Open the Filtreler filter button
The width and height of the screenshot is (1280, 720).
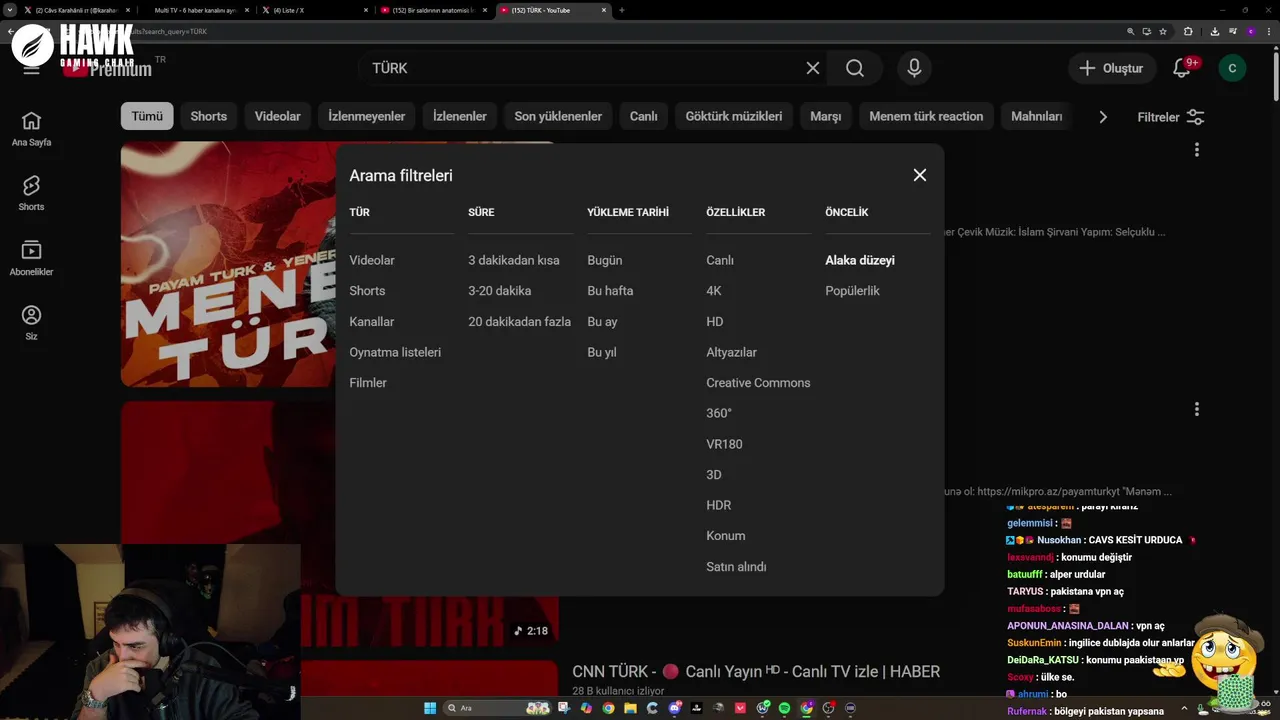pos(1171,117)
